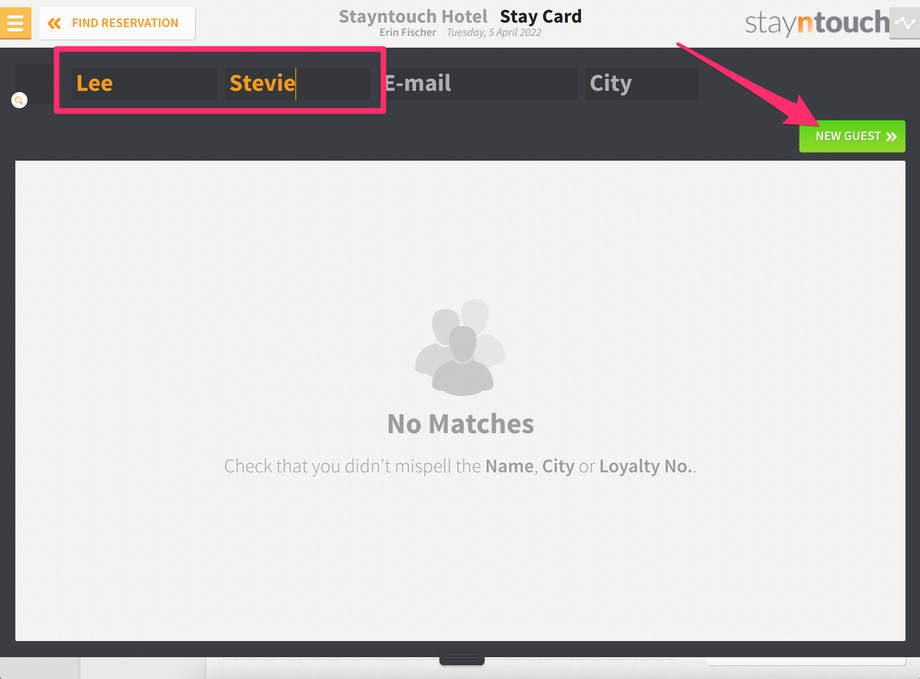Open the orange hamburger main menu
This screenshot has height=679, width=920.
15,23
